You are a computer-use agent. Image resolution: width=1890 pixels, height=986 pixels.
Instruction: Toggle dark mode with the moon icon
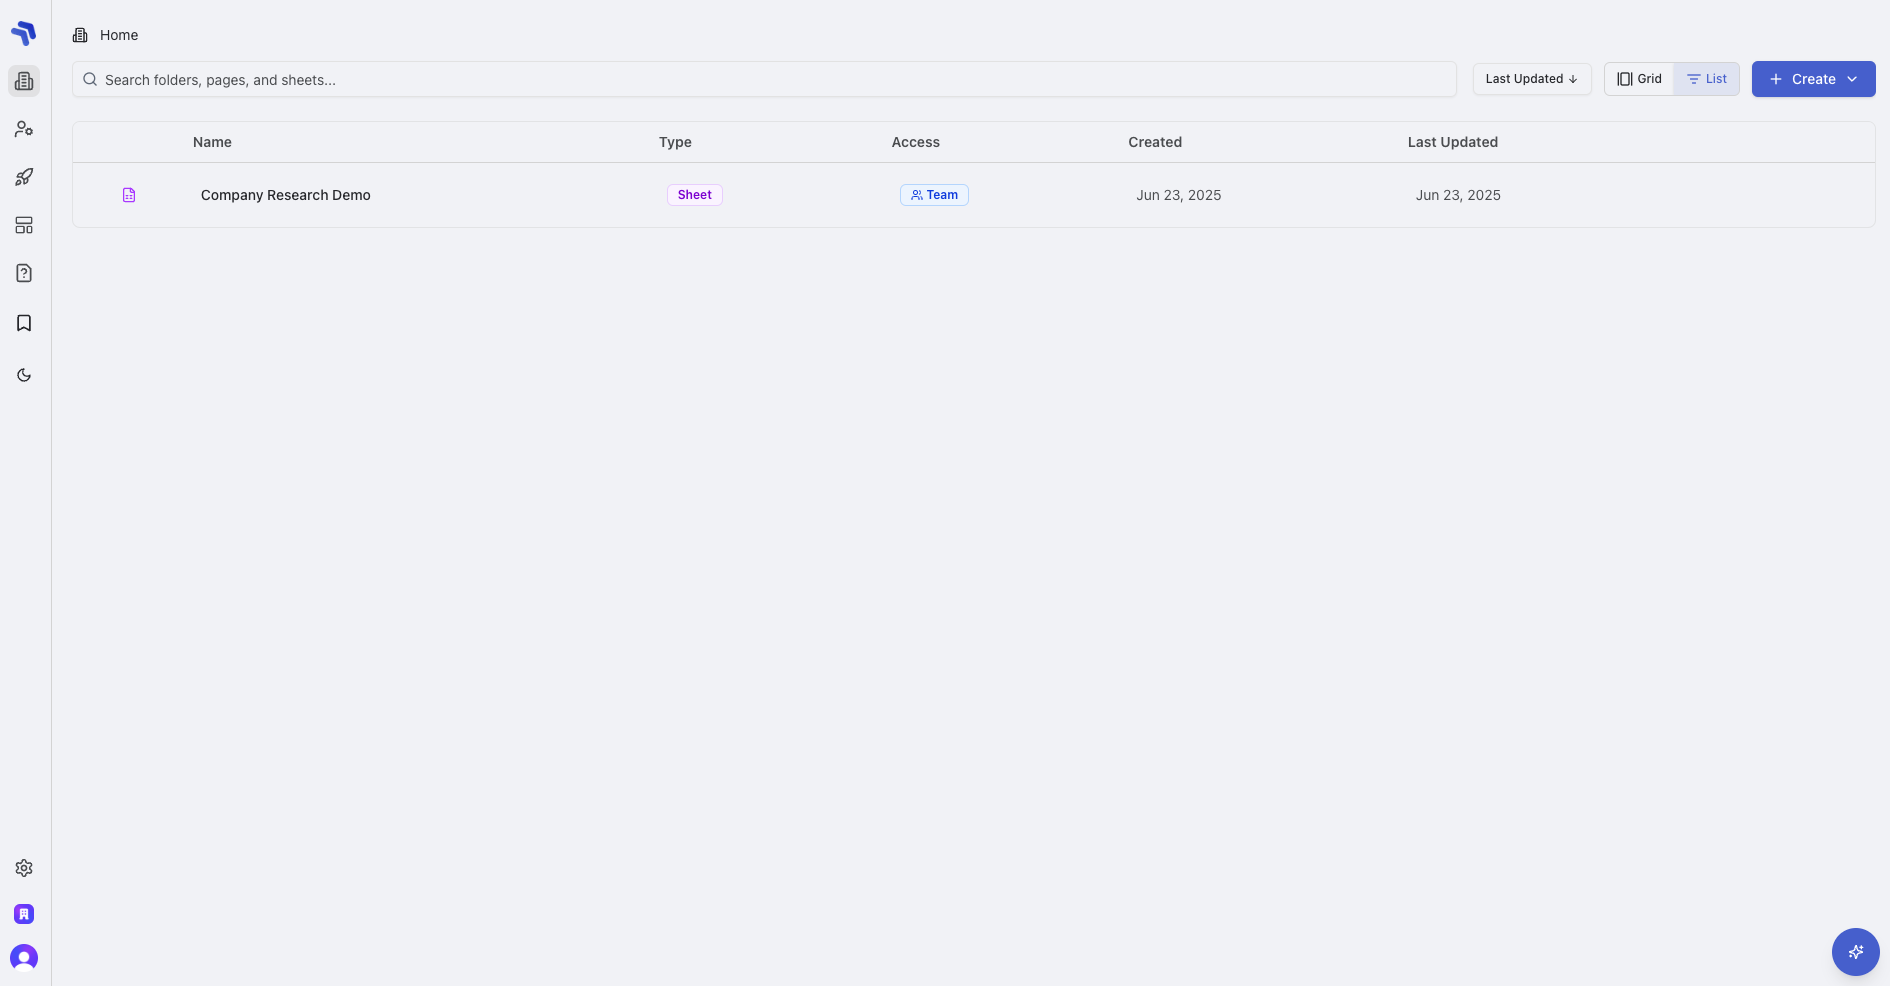[24, 375]
